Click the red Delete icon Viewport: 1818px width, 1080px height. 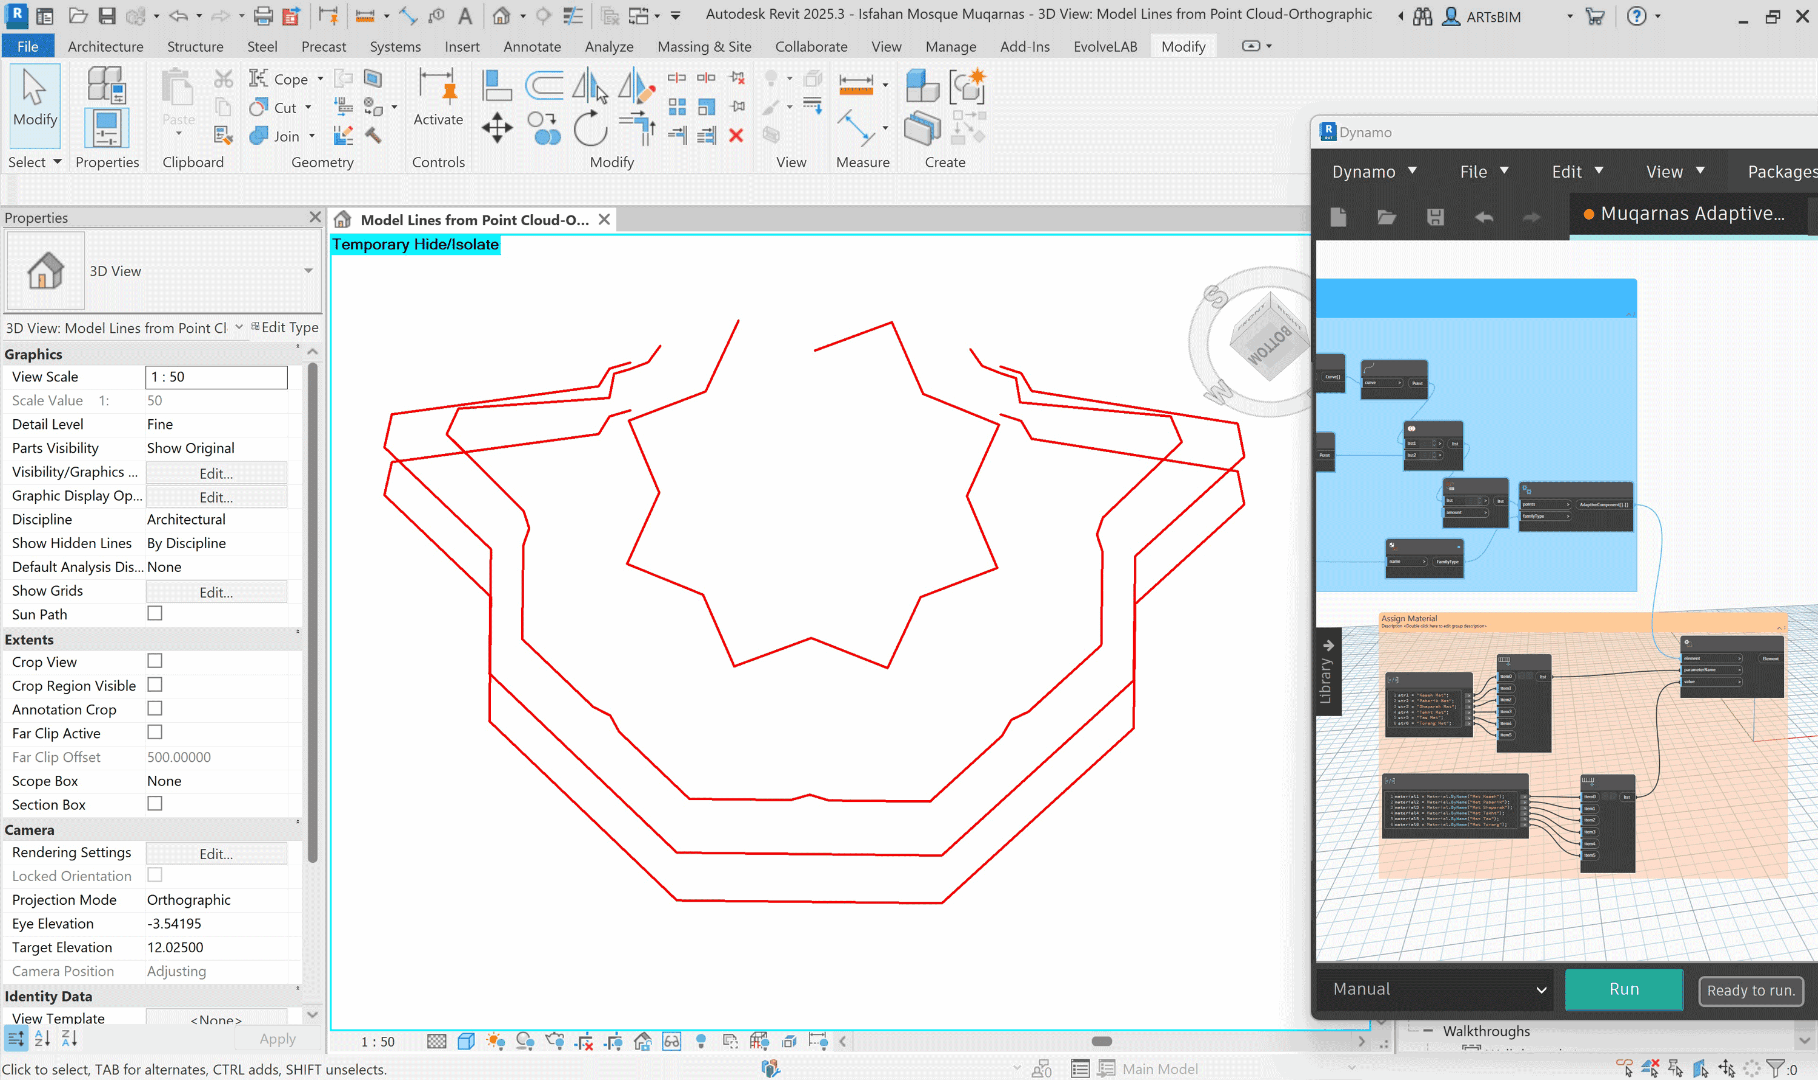pyautogui.click(x=736, y=135)
